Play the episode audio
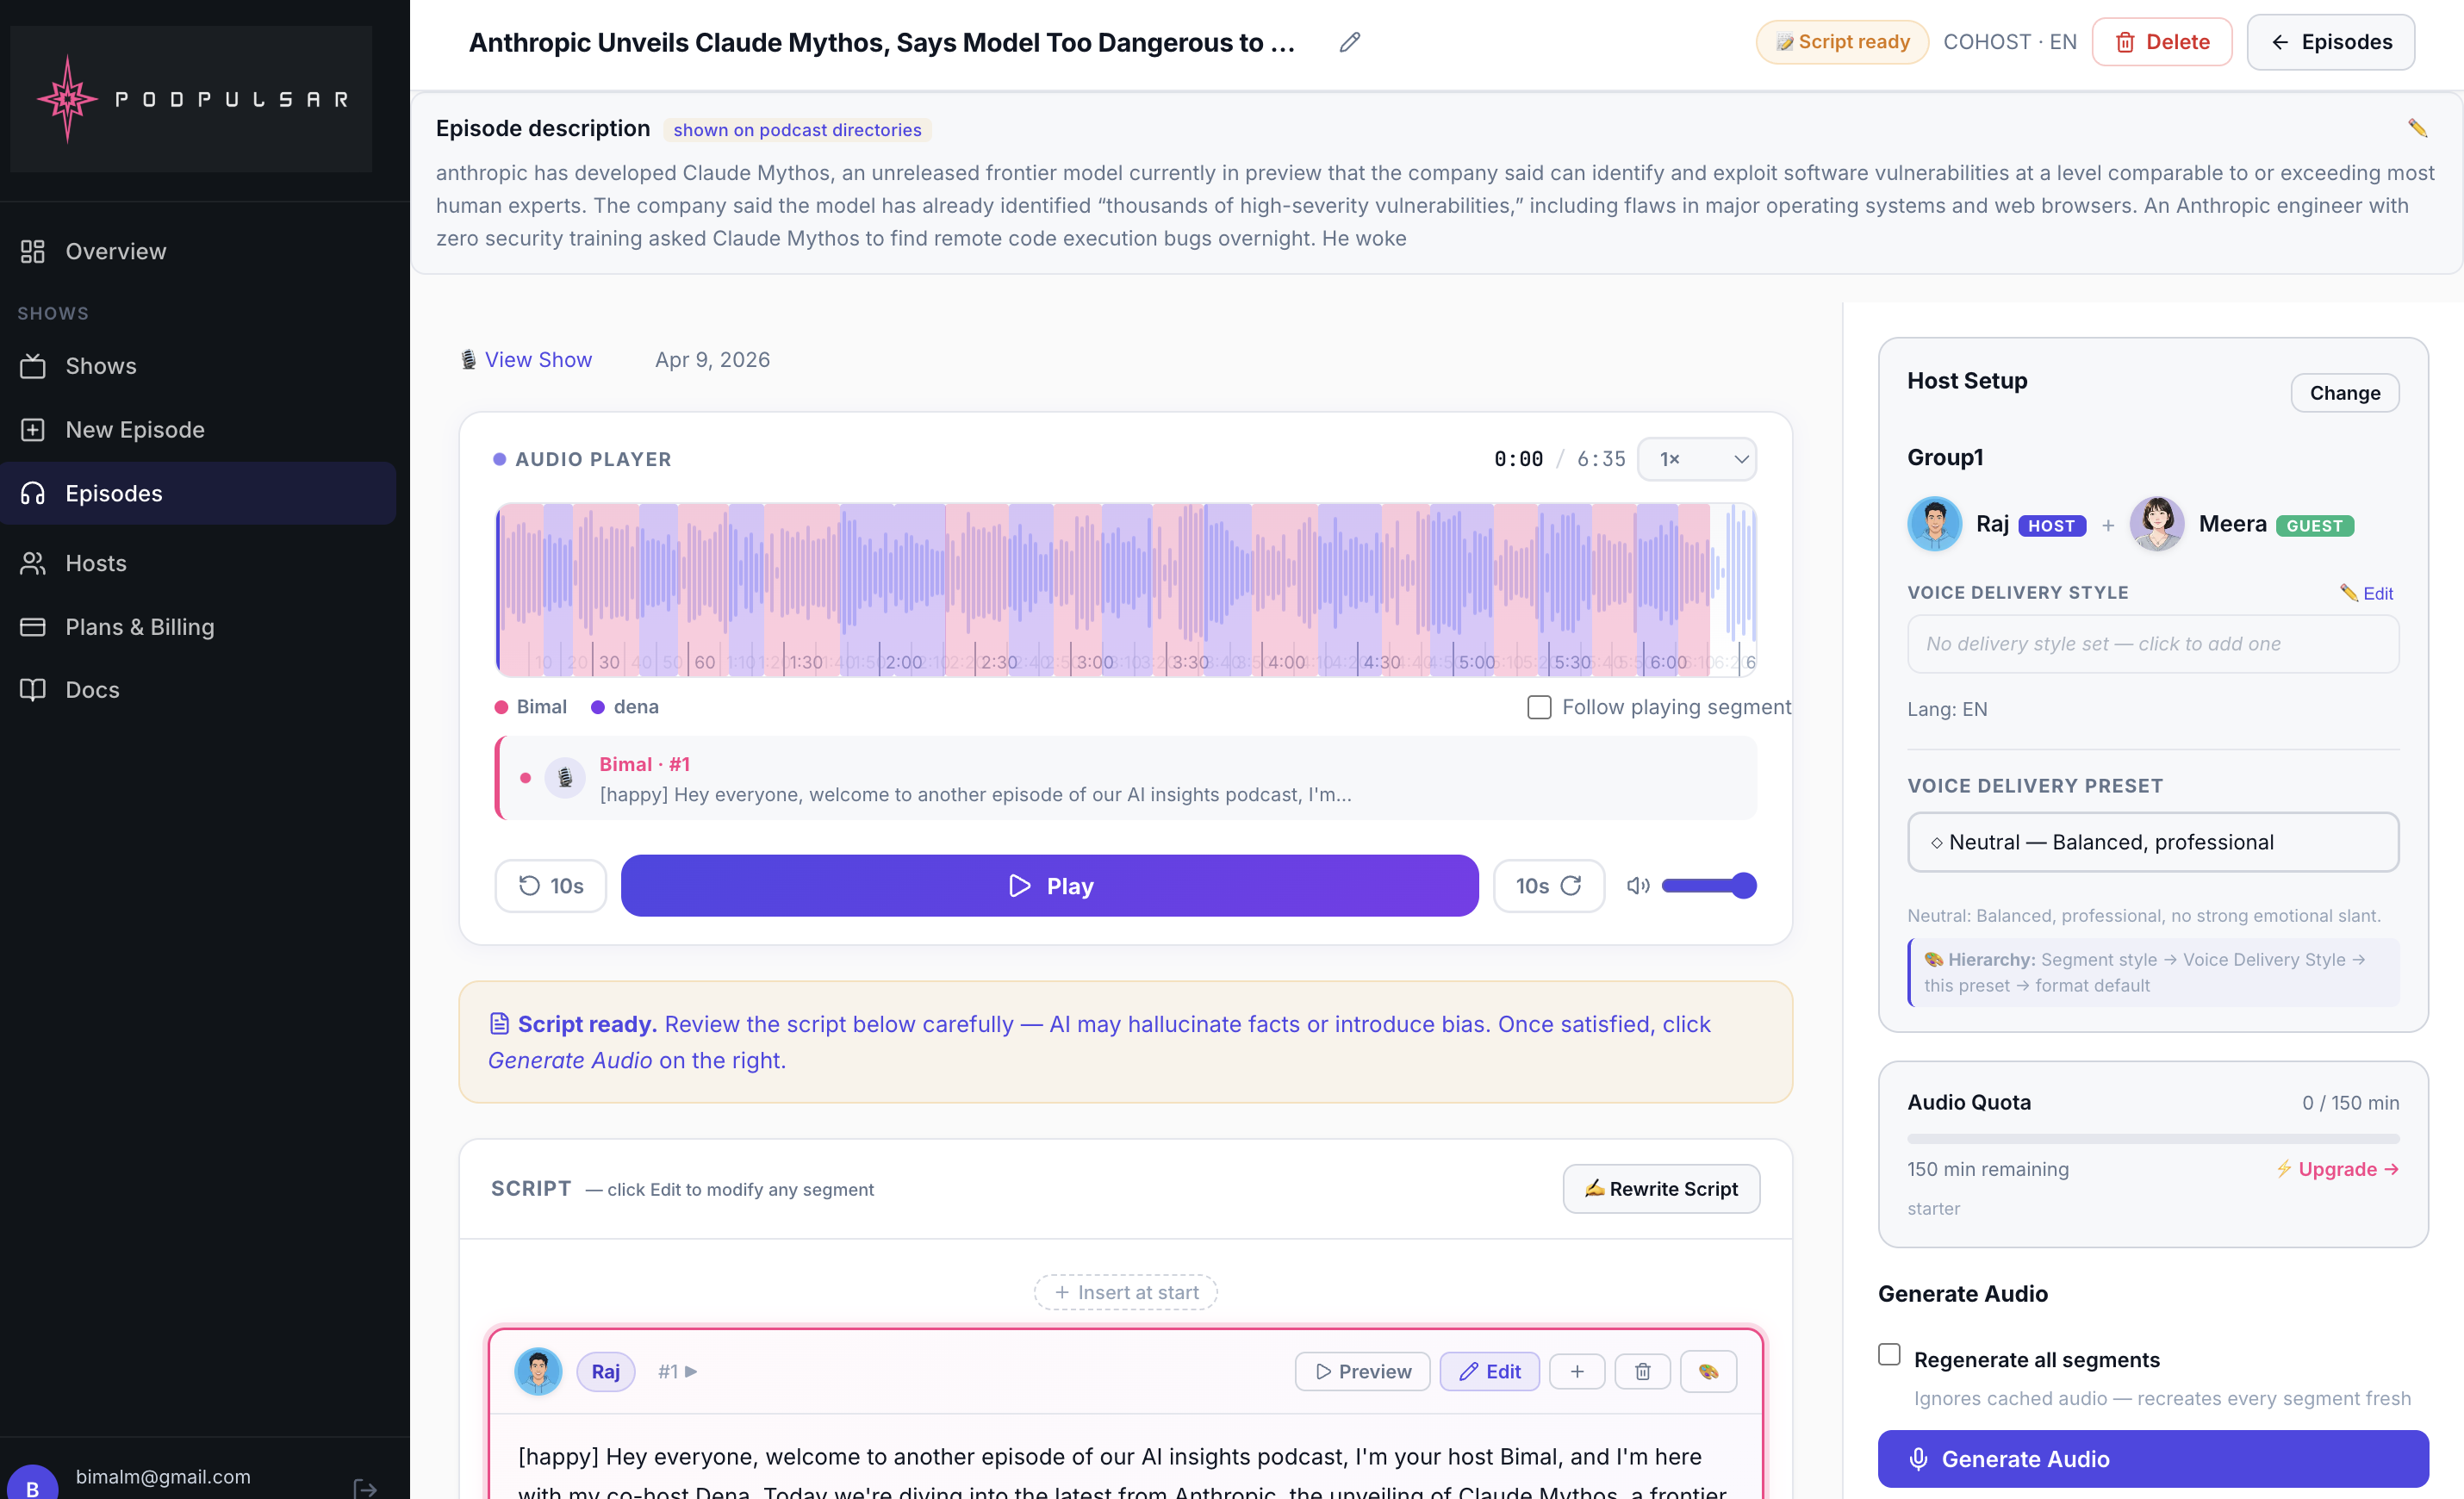The width and height of the screenshot is (2464, 1499). pos(1049,885)
